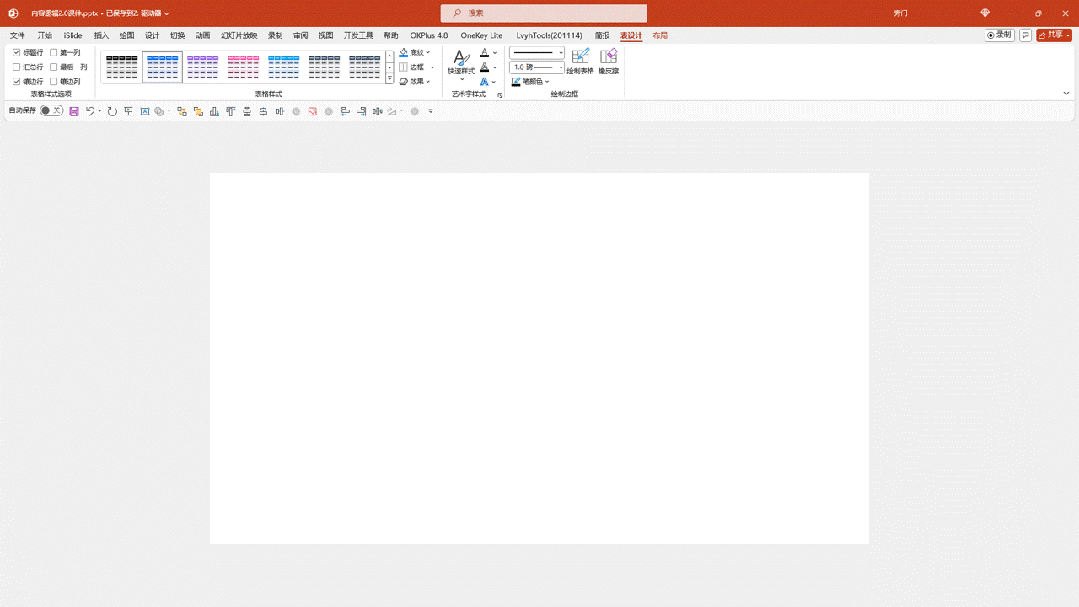The height and width of the screenshot is (607, 1079).
Task: Click the Share (共享) button
Action: (1054, 35)
